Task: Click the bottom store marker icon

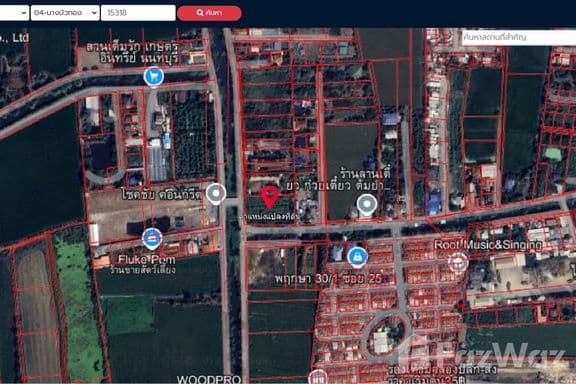Action: pos(318,377)
